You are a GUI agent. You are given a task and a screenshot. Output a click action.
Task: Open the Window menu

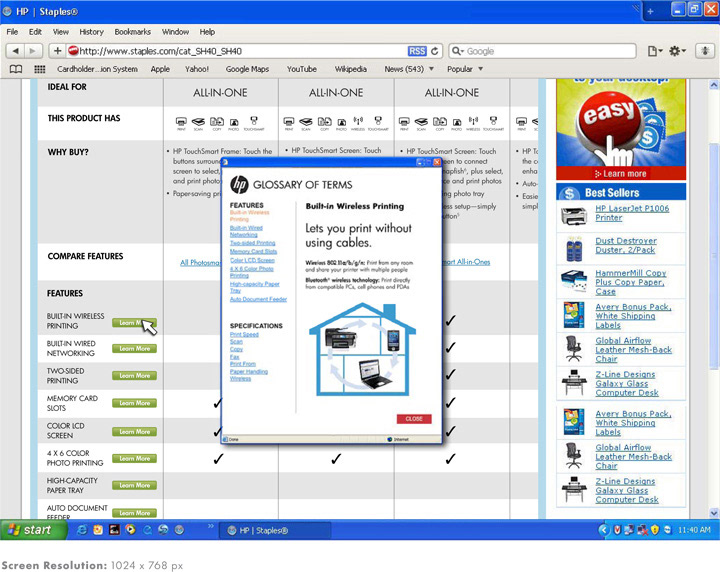[175, 32]
